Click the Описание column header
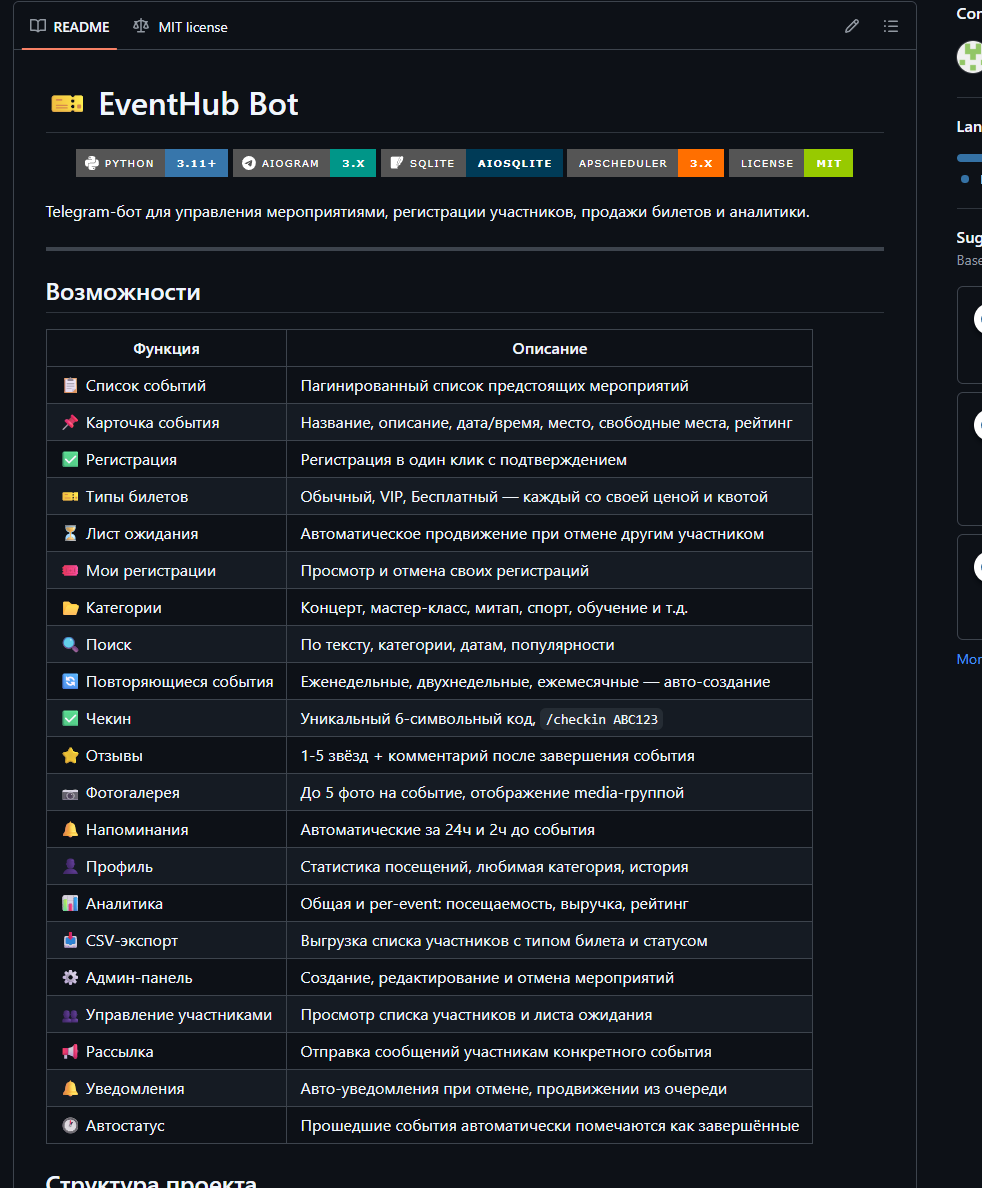This screenshot has width=982, height=1188. (549, 349)
